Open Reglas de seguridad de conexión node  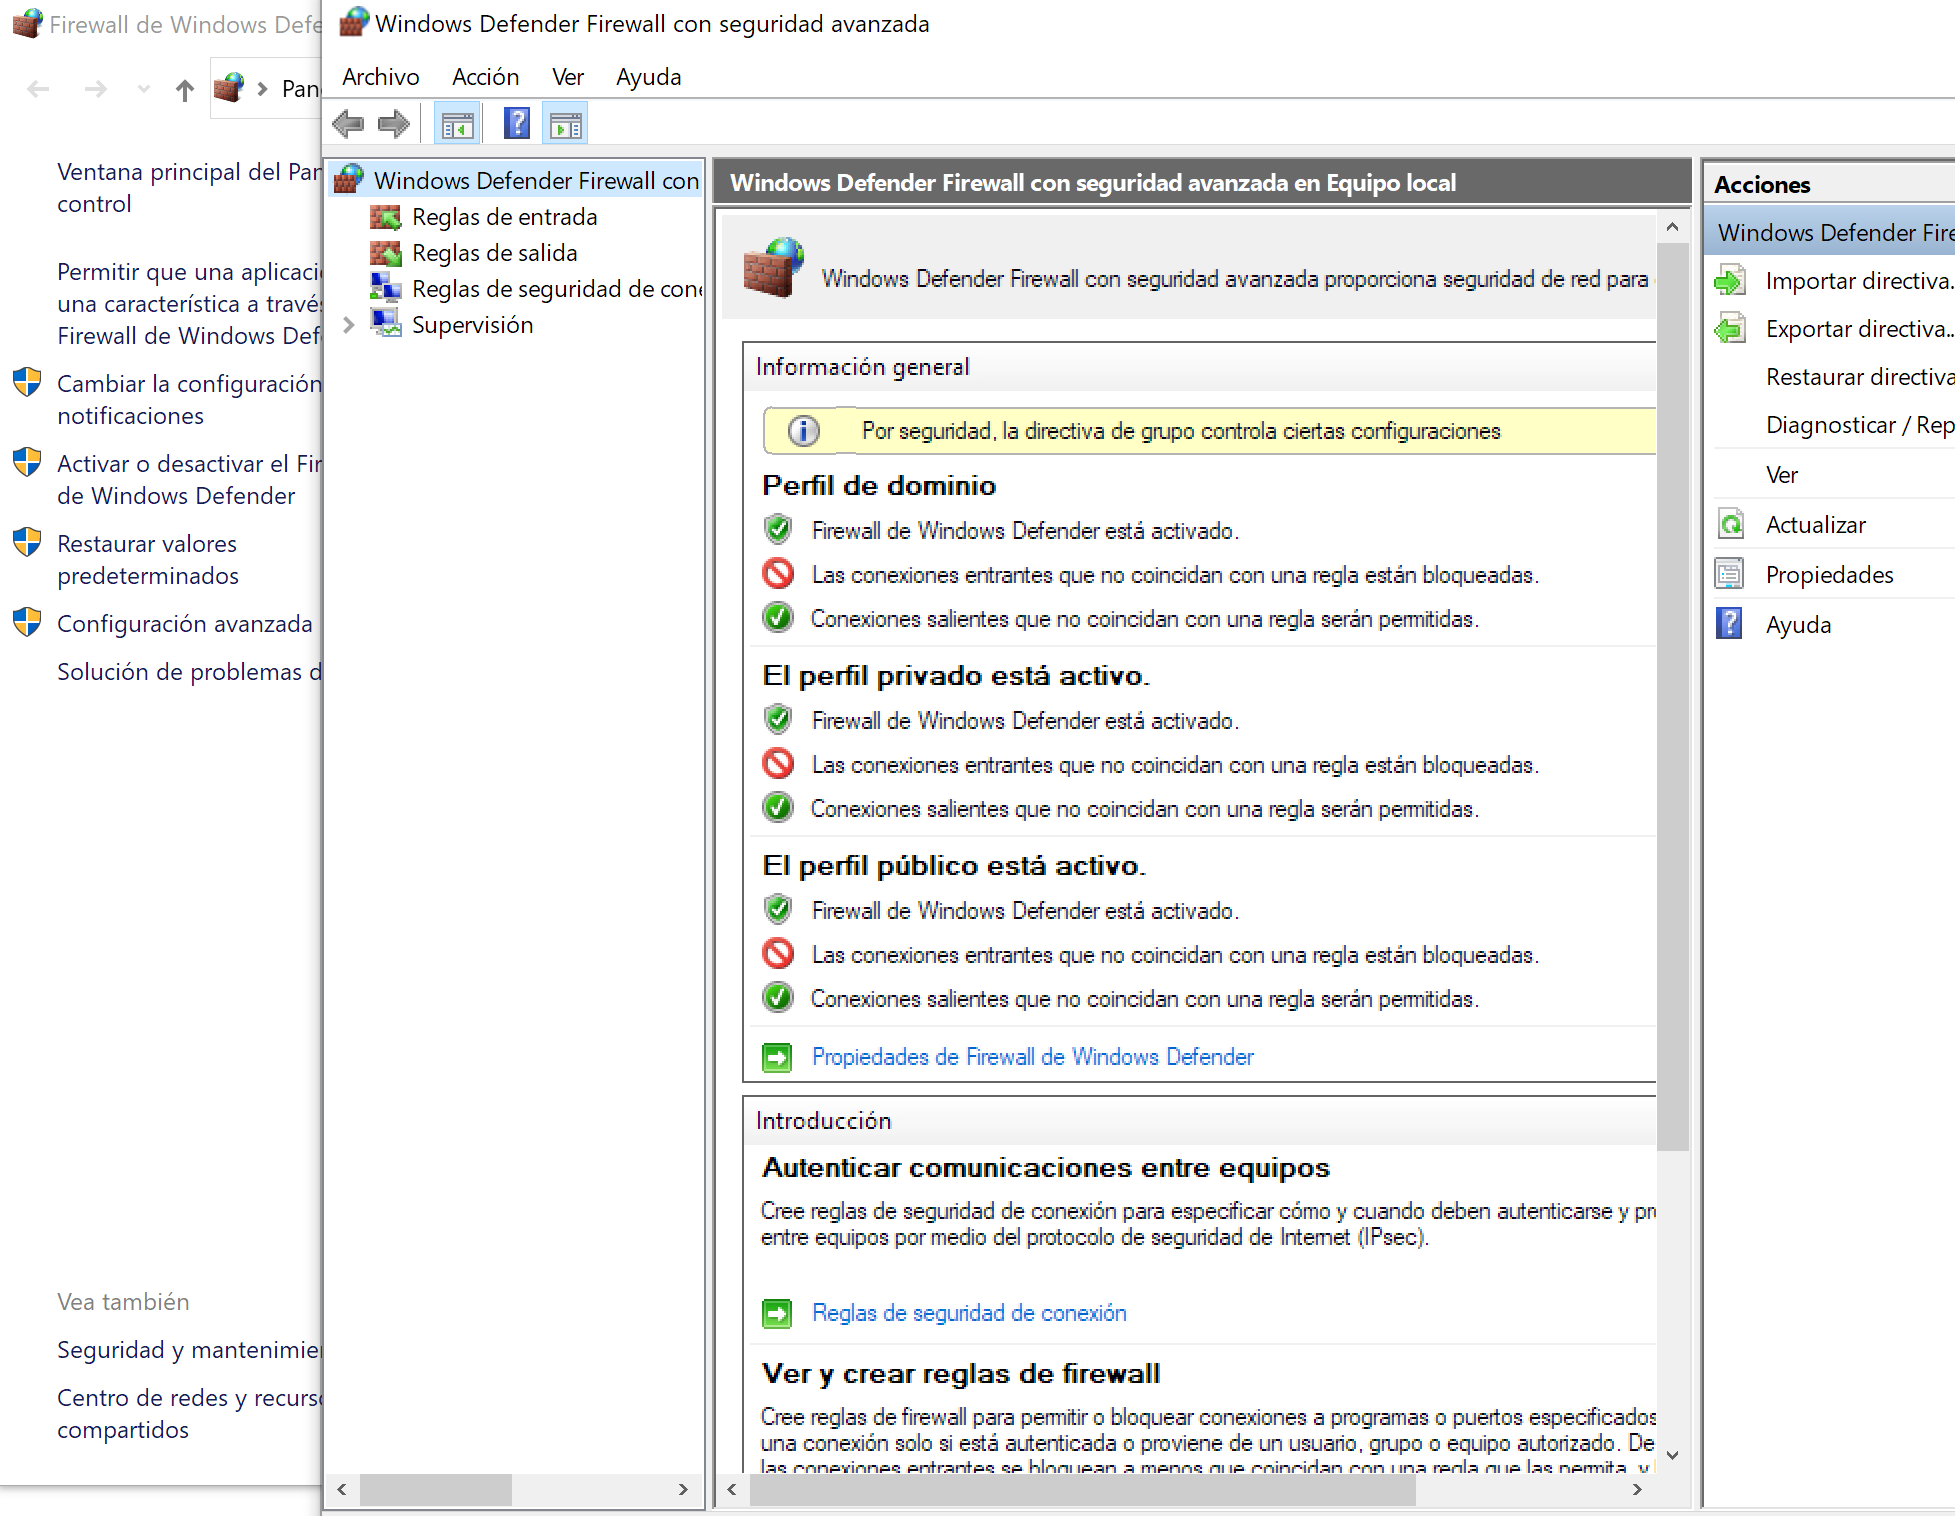(556, 289)
